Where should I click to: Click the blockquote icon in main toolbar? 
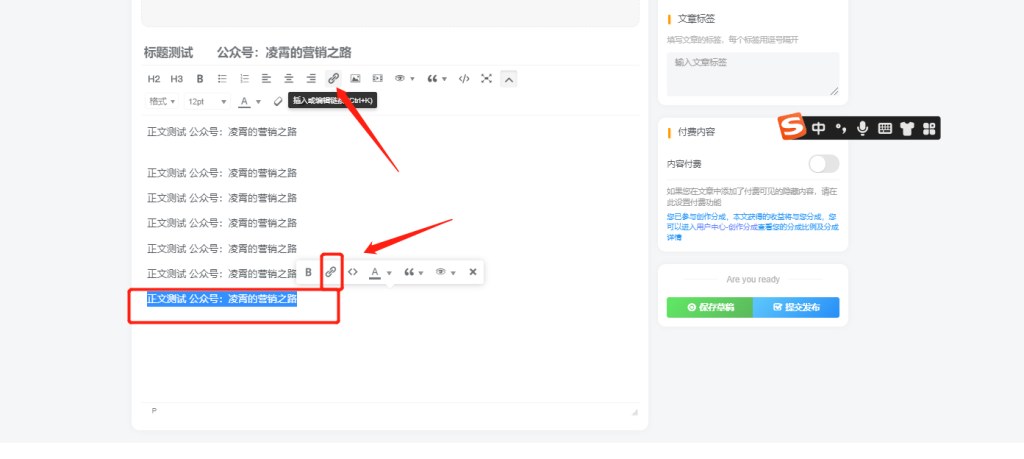point(432,79)
